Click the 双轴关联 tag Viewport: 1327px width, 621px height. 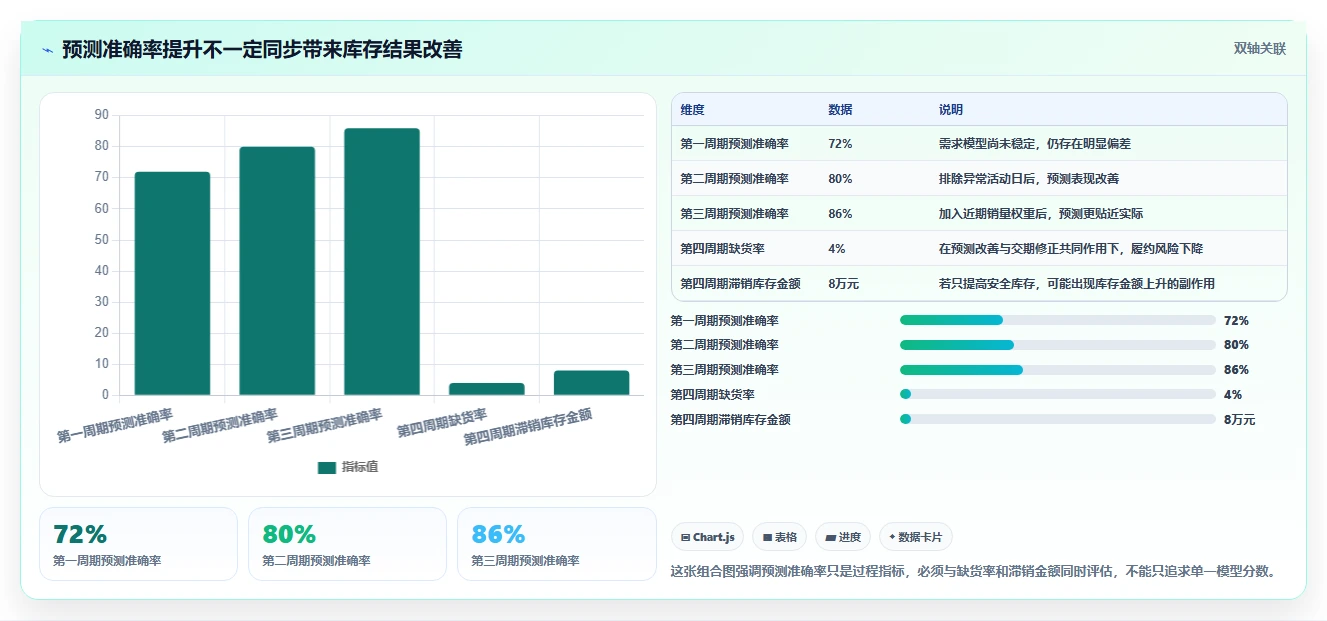[x=1259, y=48]
